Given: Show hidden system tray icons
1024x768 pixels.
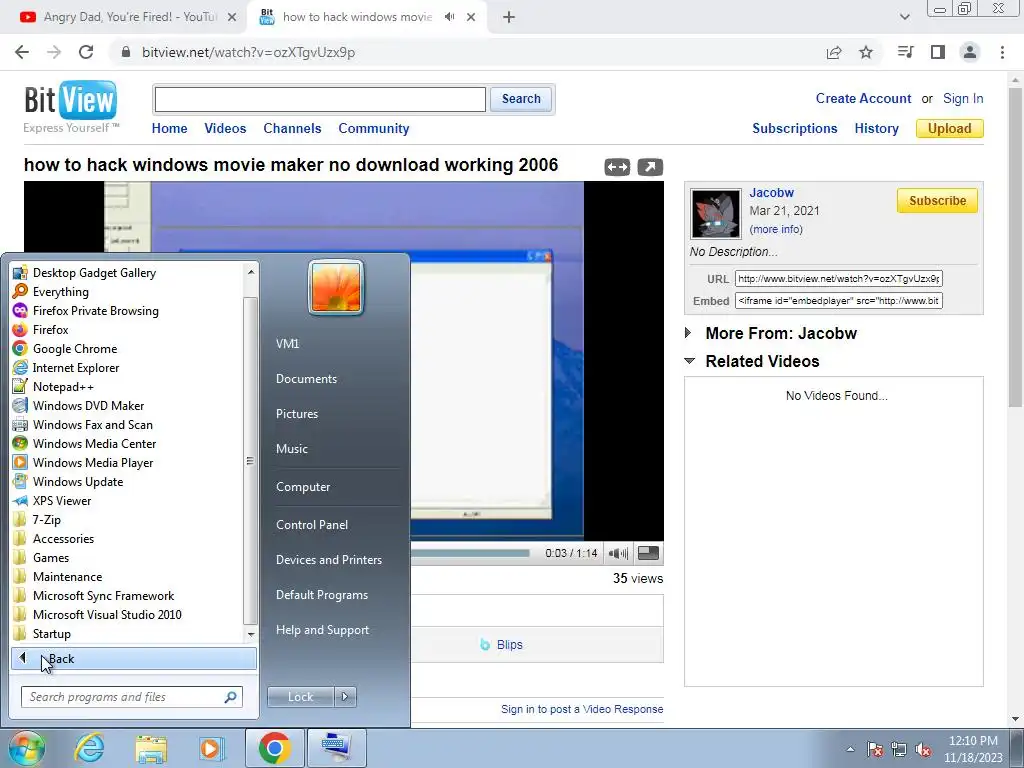Looking at the screenshot, I should 850,749.
